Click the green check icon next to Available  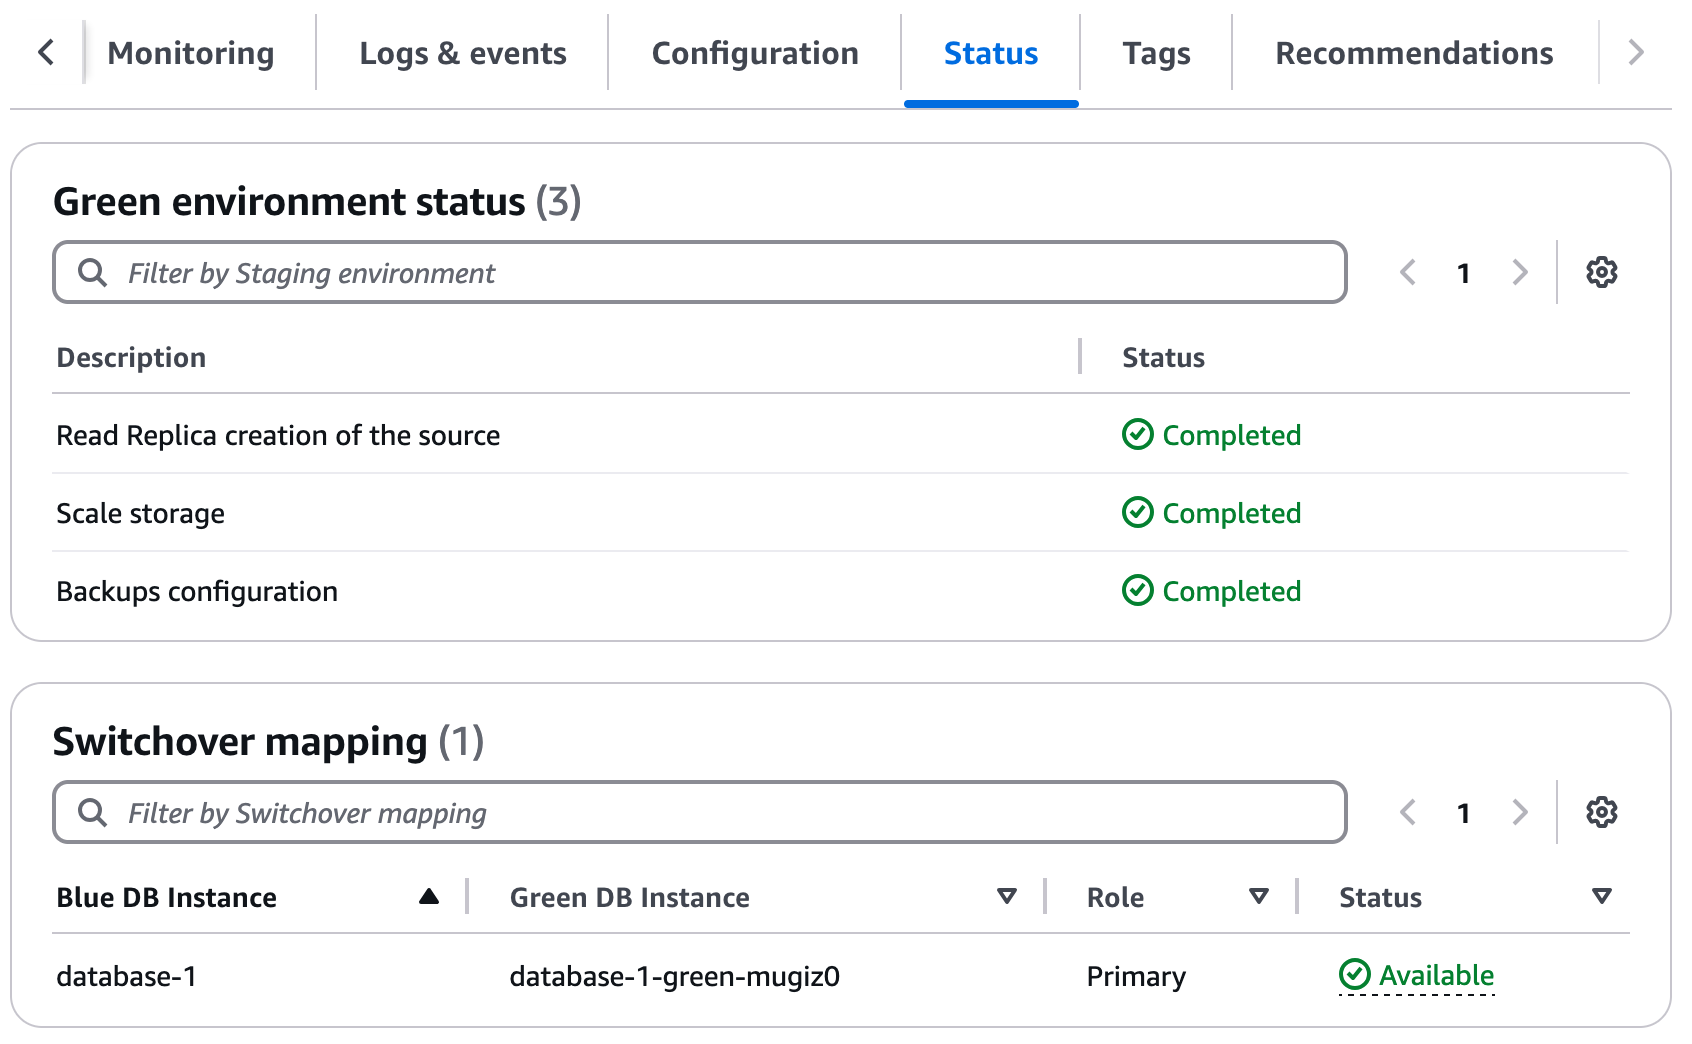[1354, 974]
